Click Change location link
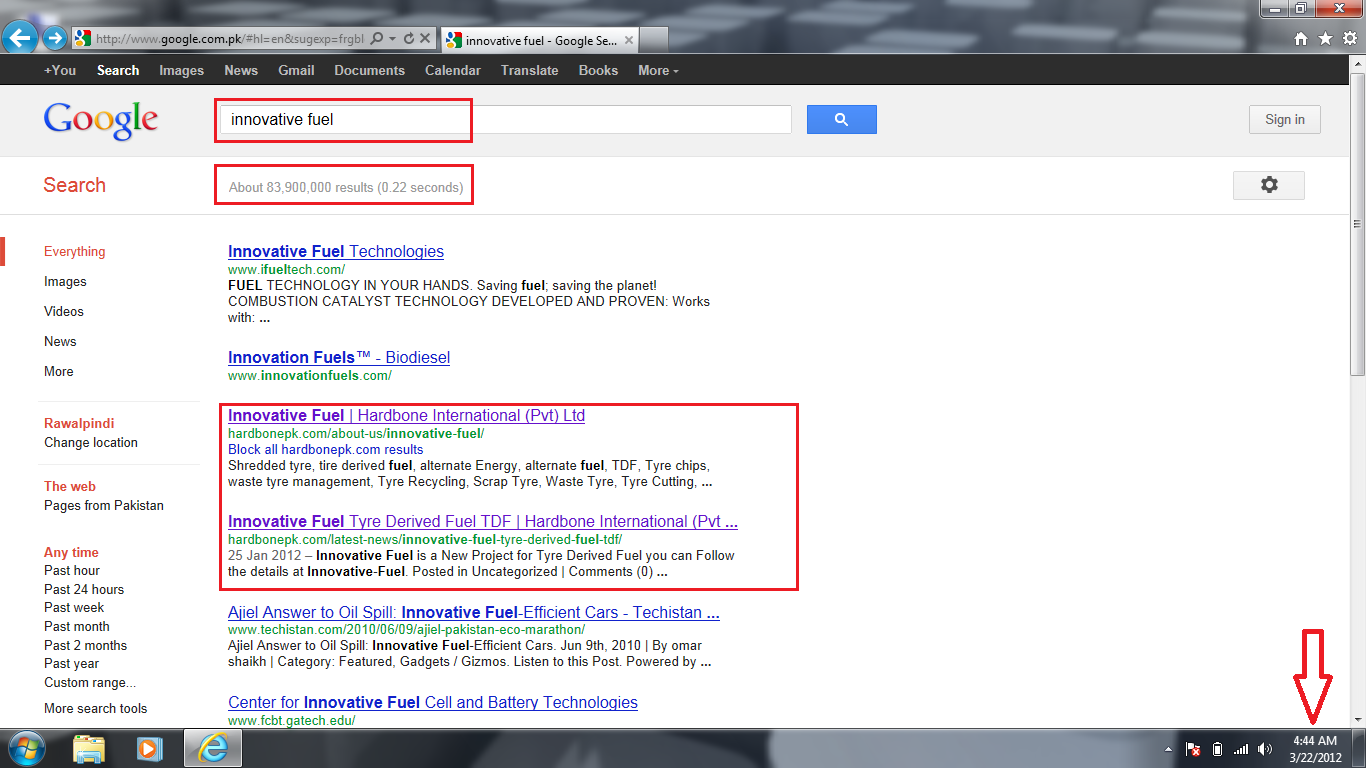1366x768 pixels. [x=91, y=442]
